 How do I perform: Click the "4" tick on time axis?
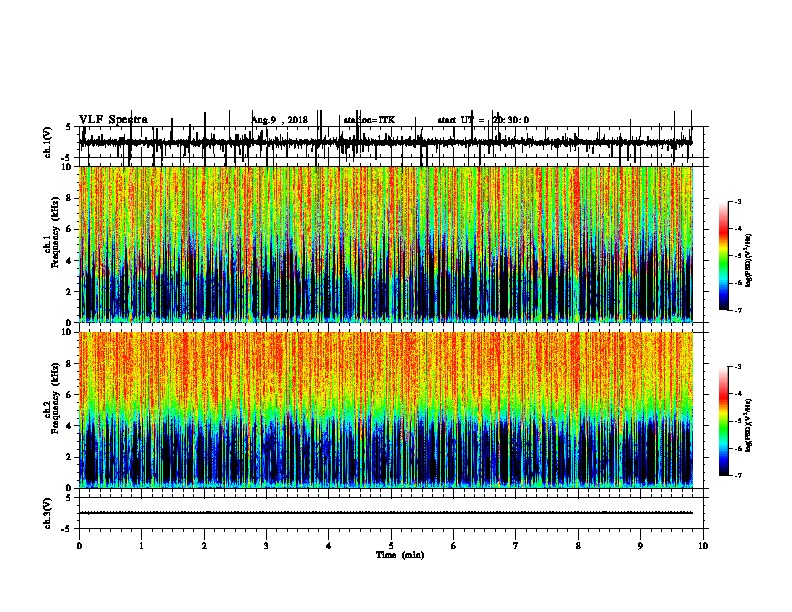tap(329, 546)
